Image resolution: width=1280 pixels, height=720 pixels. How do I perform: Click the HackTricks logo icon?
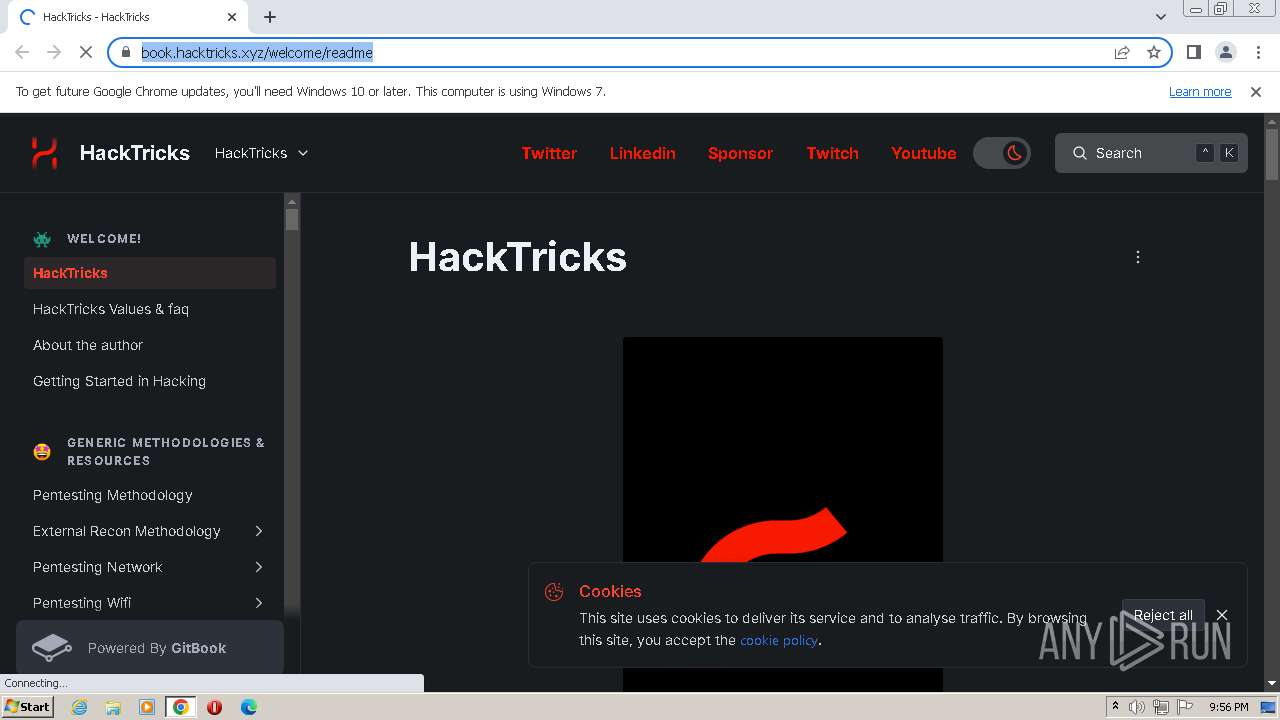click(44, 153)
